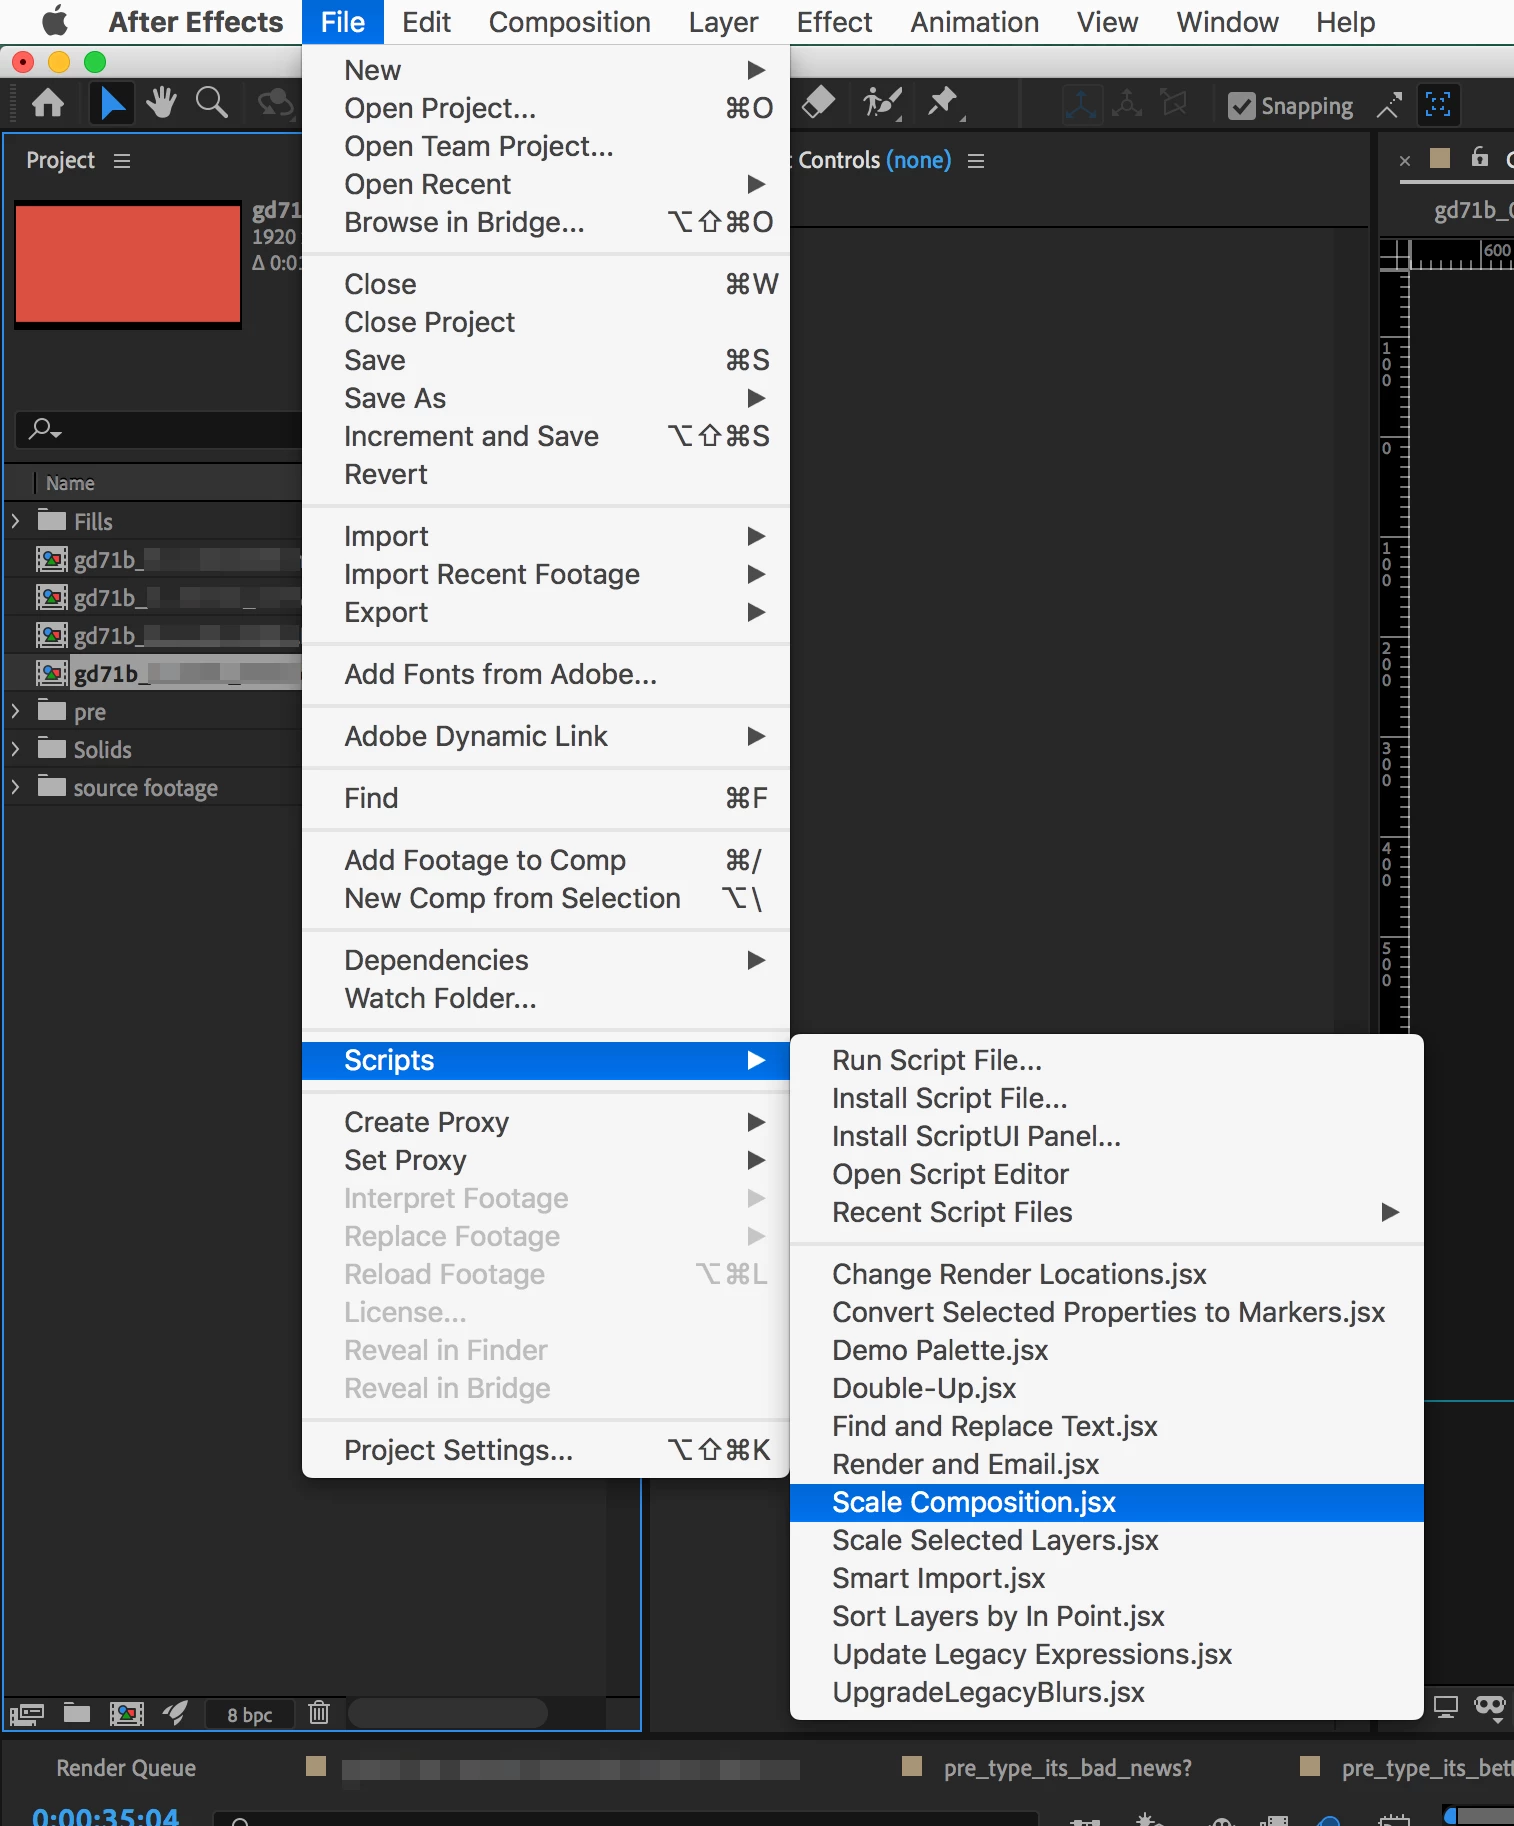The width and height of the screenshot is (1514, 1826).
Task: Open Project panel hamburger menu
Action: pos(122,161)
